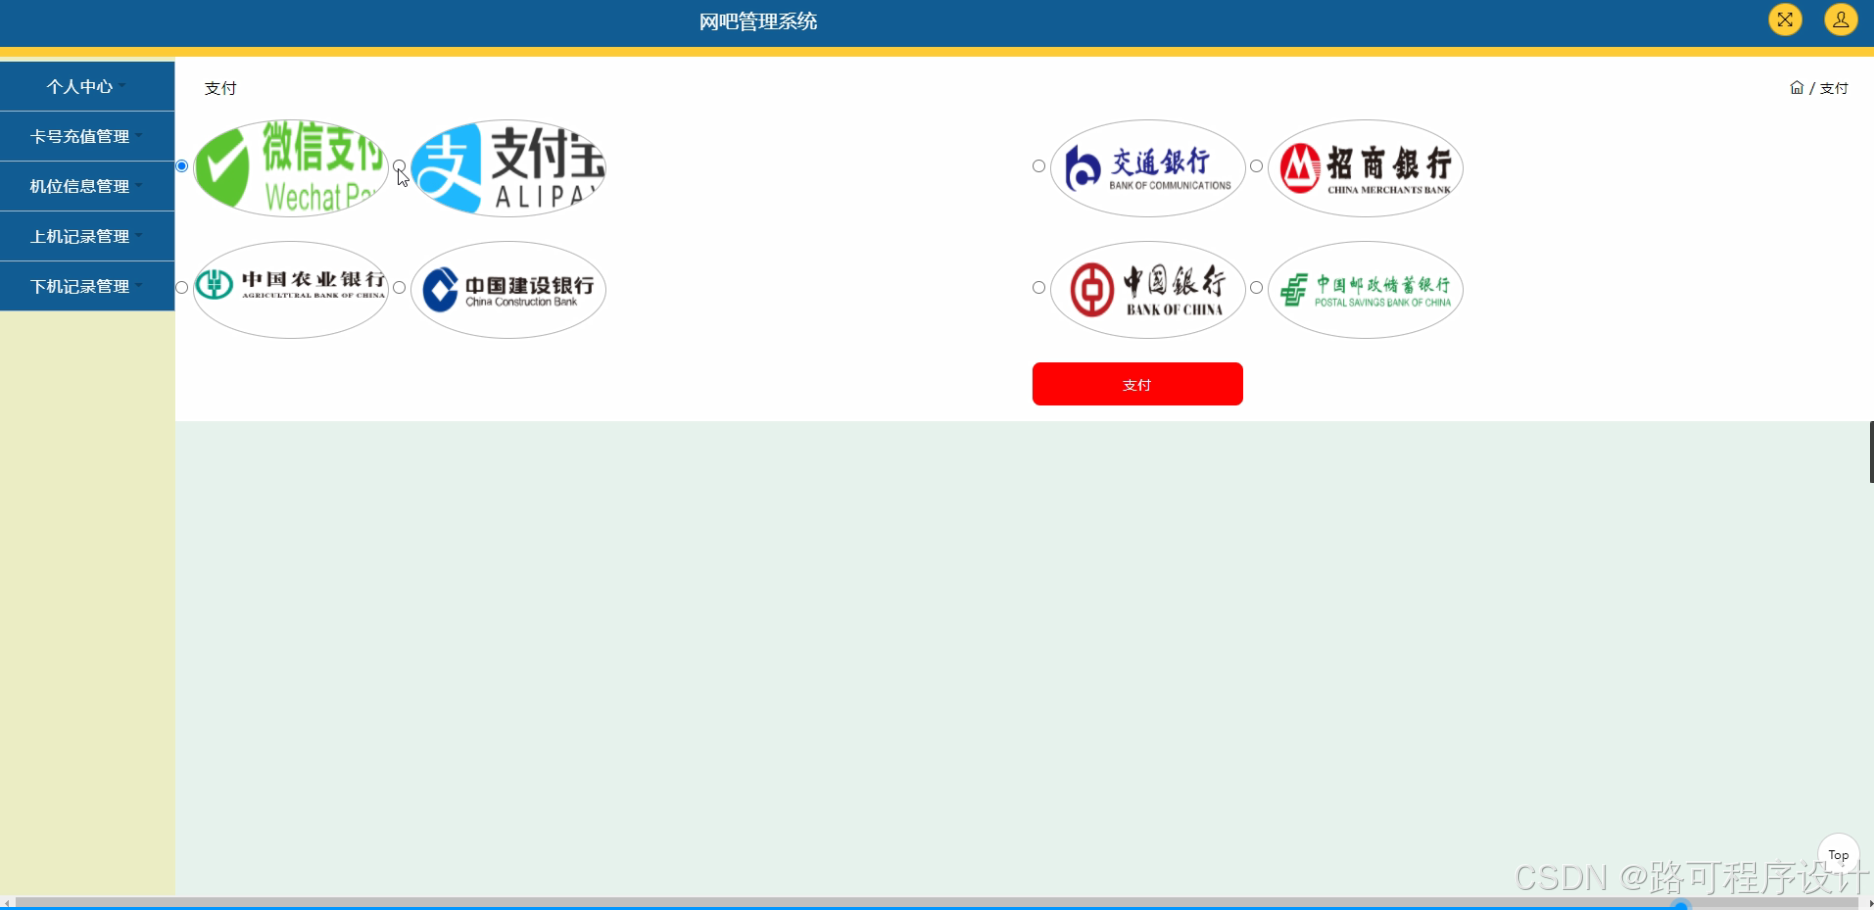Choose China Merchants Bank radio button

pyautogui.click(x=1256, y=166)
